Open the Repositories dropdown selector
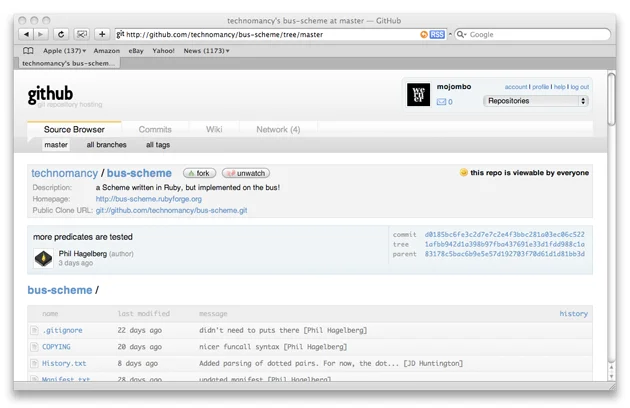Image resolution: width=630 pixels, height=408 pixels. coord(536,101)
